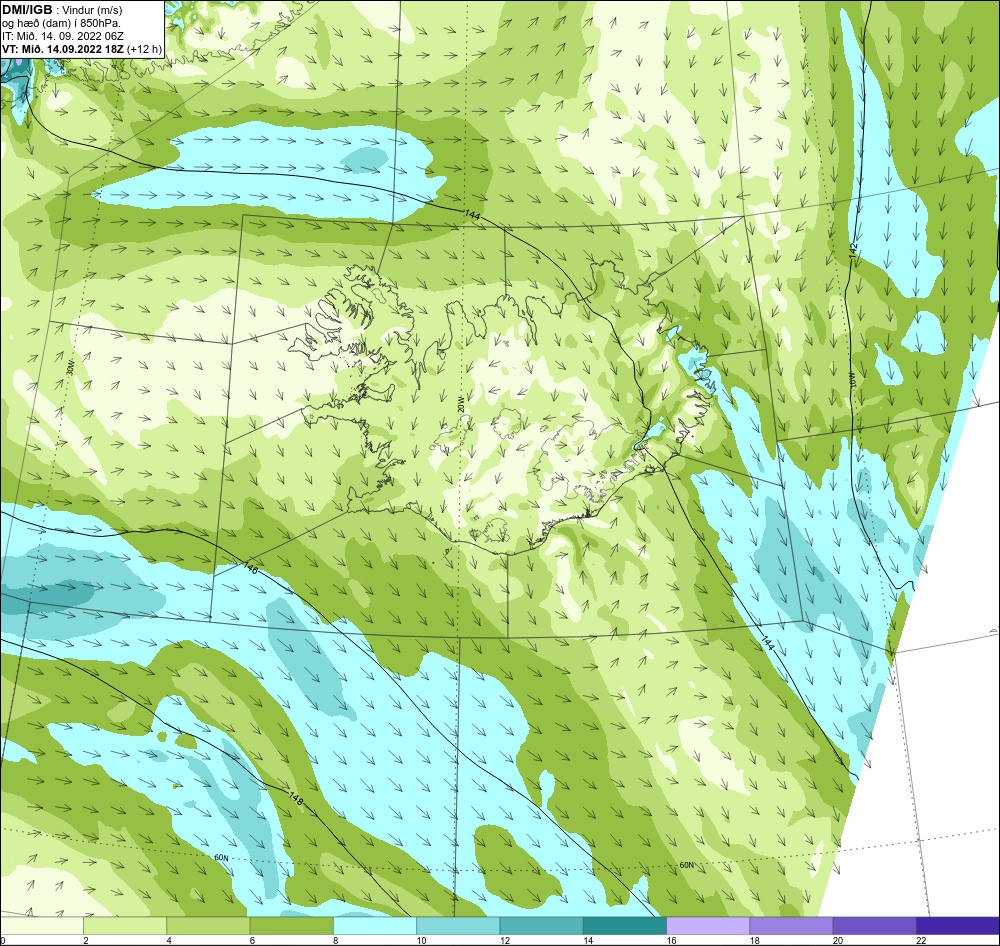This screenshot has height=946, width=1000.
Task: Click the left 60N latitude label
Action: click(221, 858)
